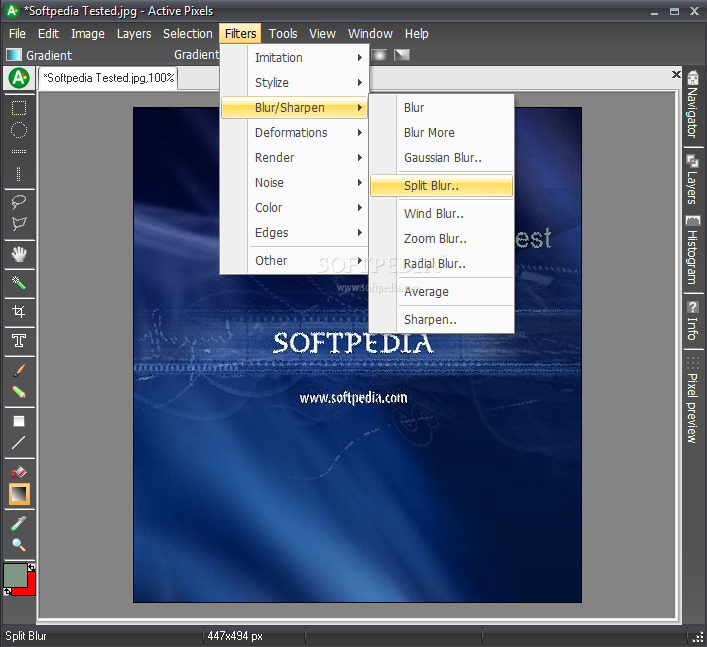Collapse the Blur/Sharpen submenu entry

[x=294, y=108]
